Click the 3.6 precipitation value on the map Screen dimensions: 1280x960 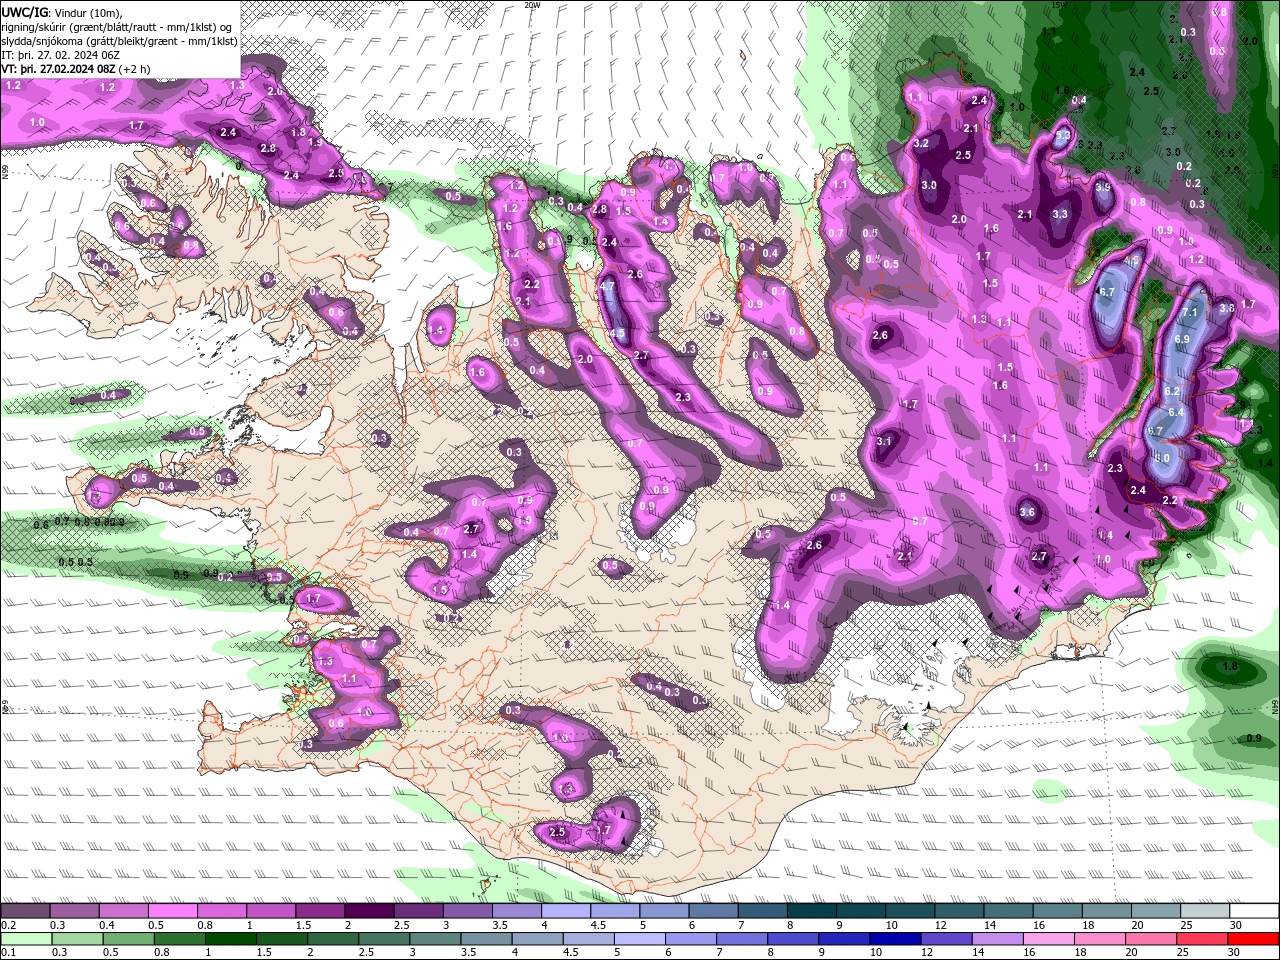[x=1027, y=512]
